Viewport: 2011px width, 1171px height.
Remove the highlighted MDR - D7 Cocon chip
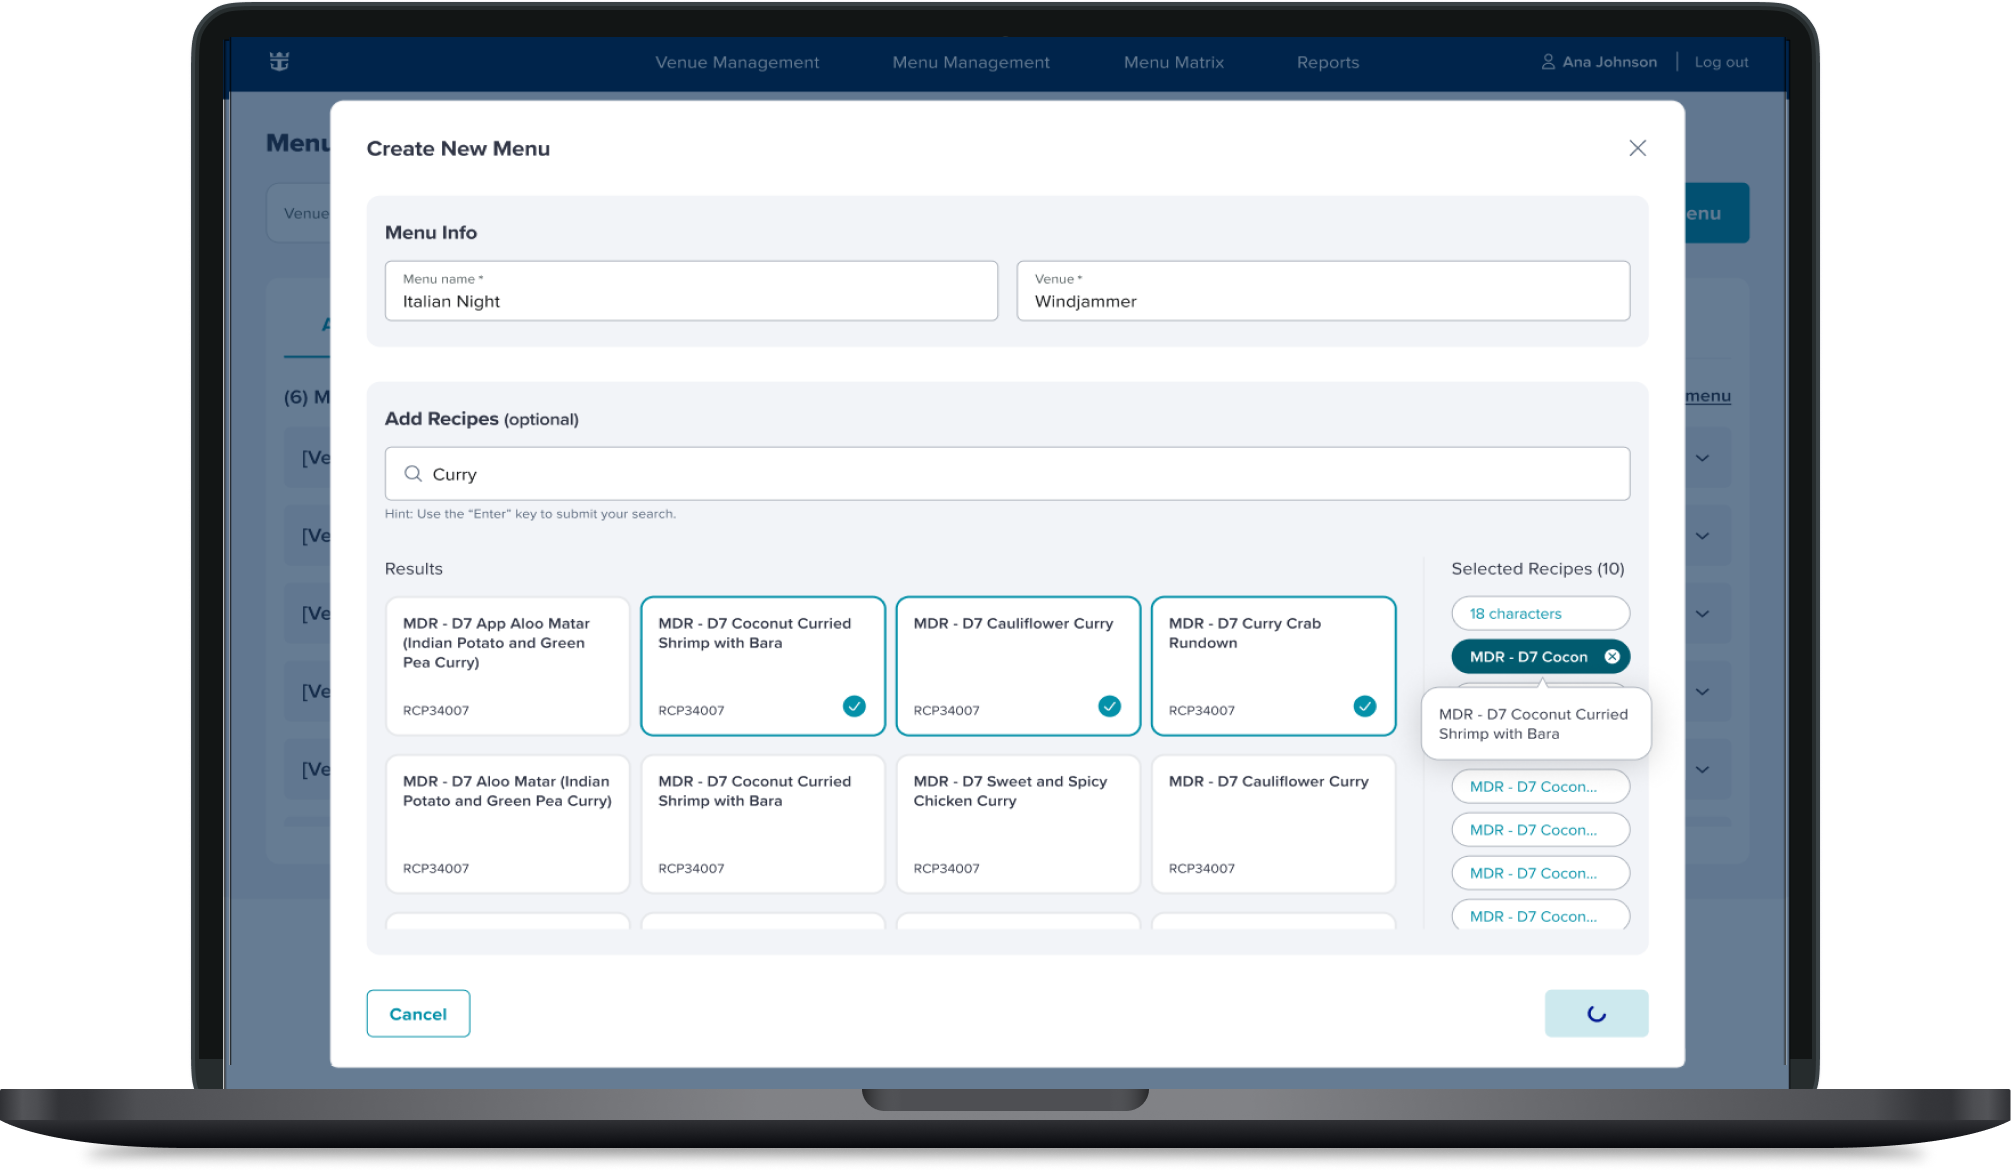tap(1611, 657)
